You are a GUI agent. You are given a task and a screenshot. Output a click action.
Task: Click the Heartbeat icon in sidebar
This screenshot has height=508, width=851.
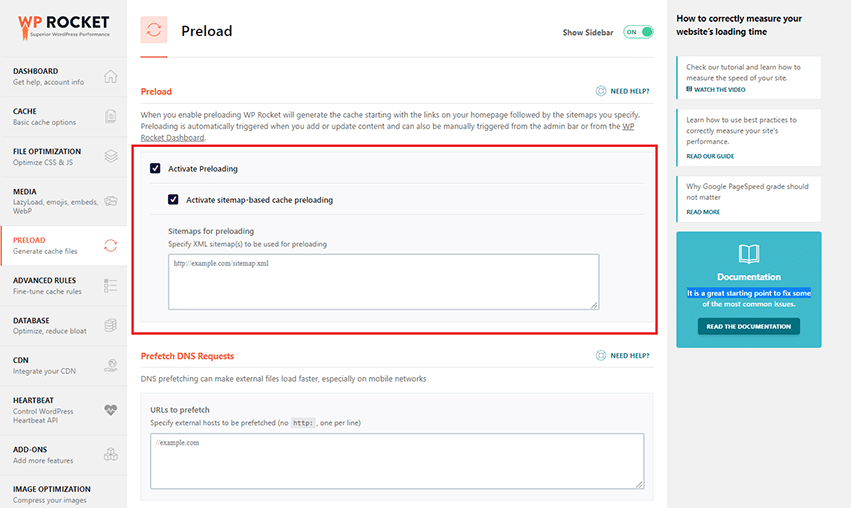point(110,410)
